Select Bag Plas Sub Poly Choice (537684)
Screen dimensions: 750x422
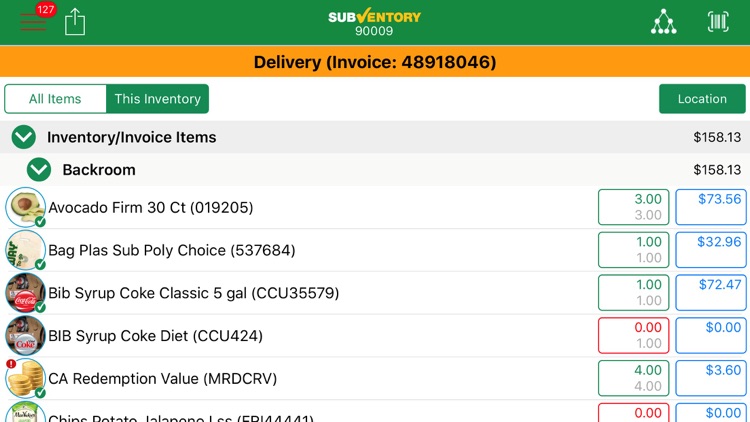click(x=375, y=250)
